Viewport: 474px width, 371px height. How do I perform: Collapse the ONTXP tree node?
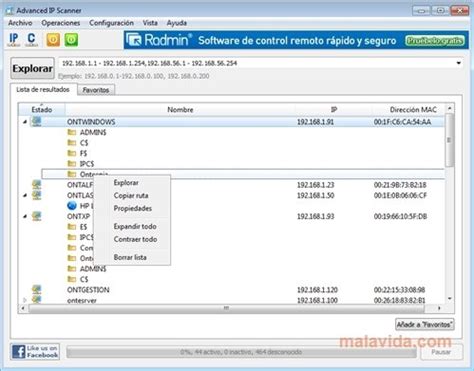[x=25, y=216]
